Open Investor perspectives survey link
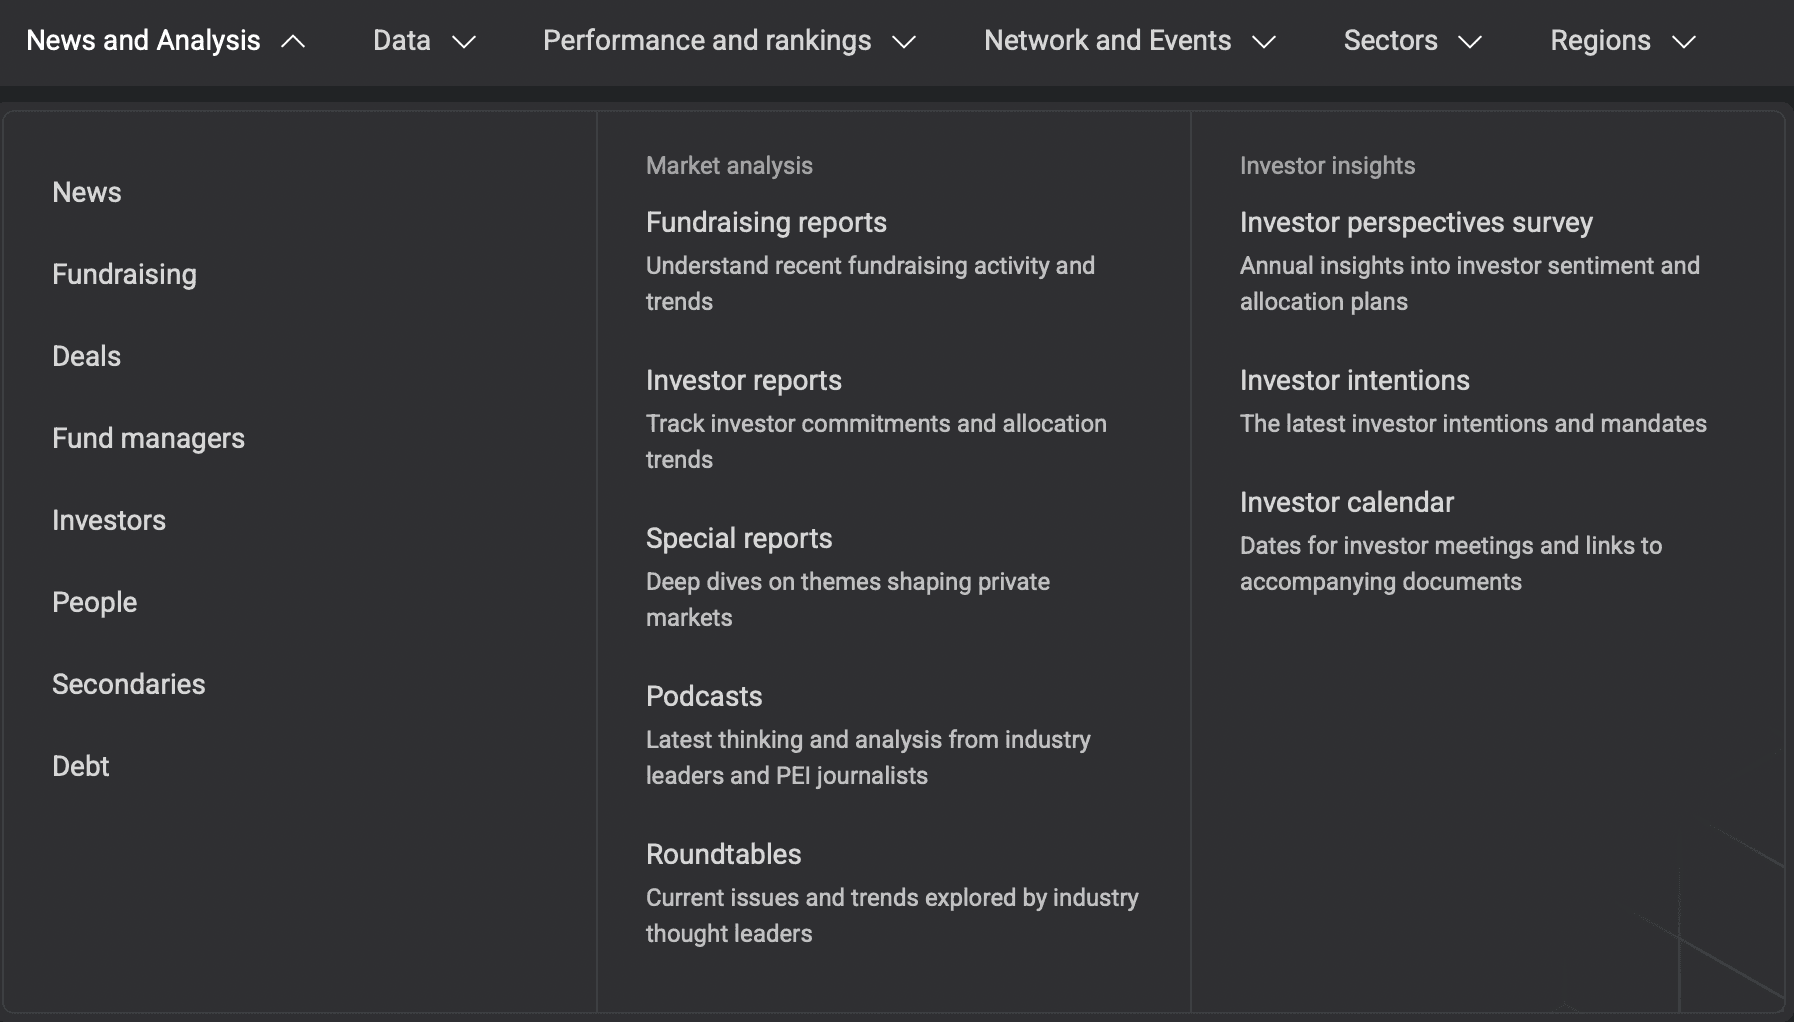 1416,222
